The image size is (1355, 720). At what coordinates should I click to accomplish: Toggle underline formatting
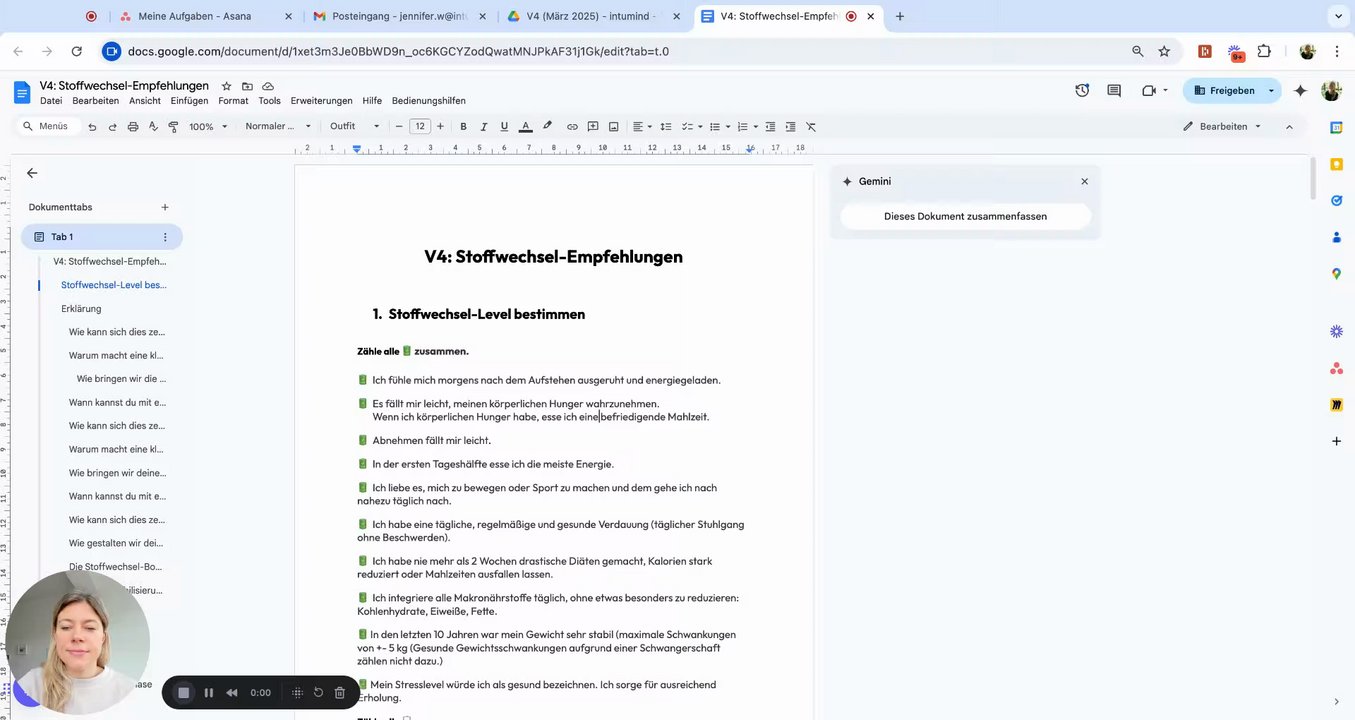(x=504, y=127)
